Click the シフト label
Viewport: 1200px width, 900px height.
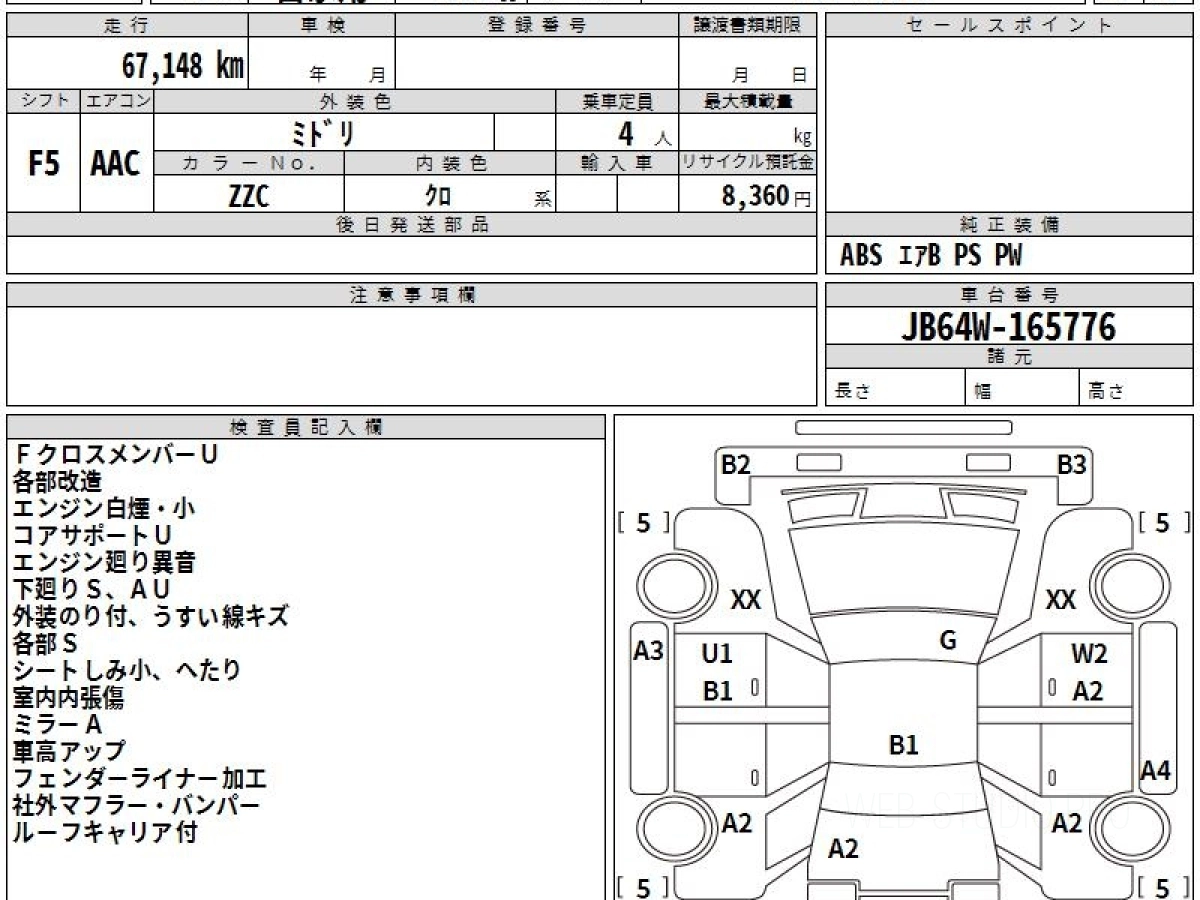click(44, 101)
